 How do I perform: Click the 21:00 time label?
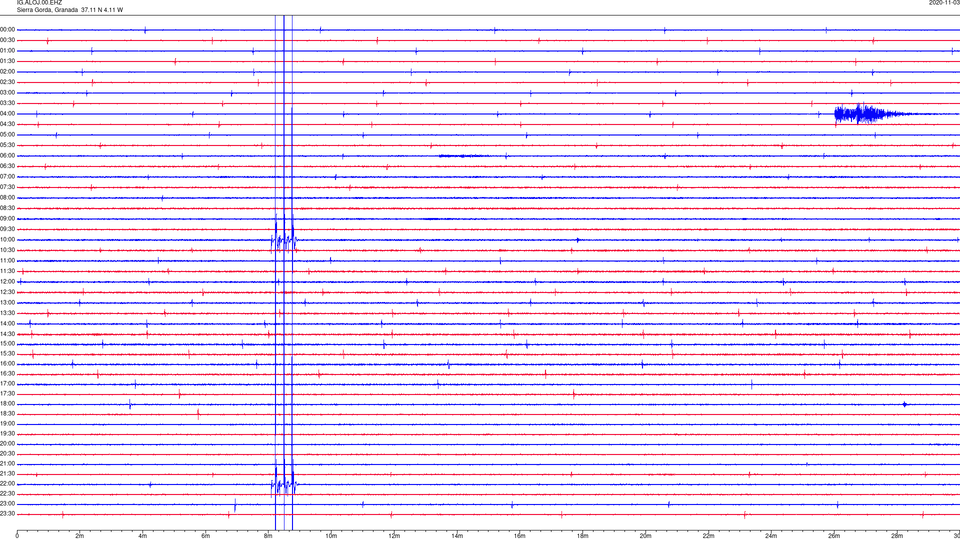click(7, 463)
